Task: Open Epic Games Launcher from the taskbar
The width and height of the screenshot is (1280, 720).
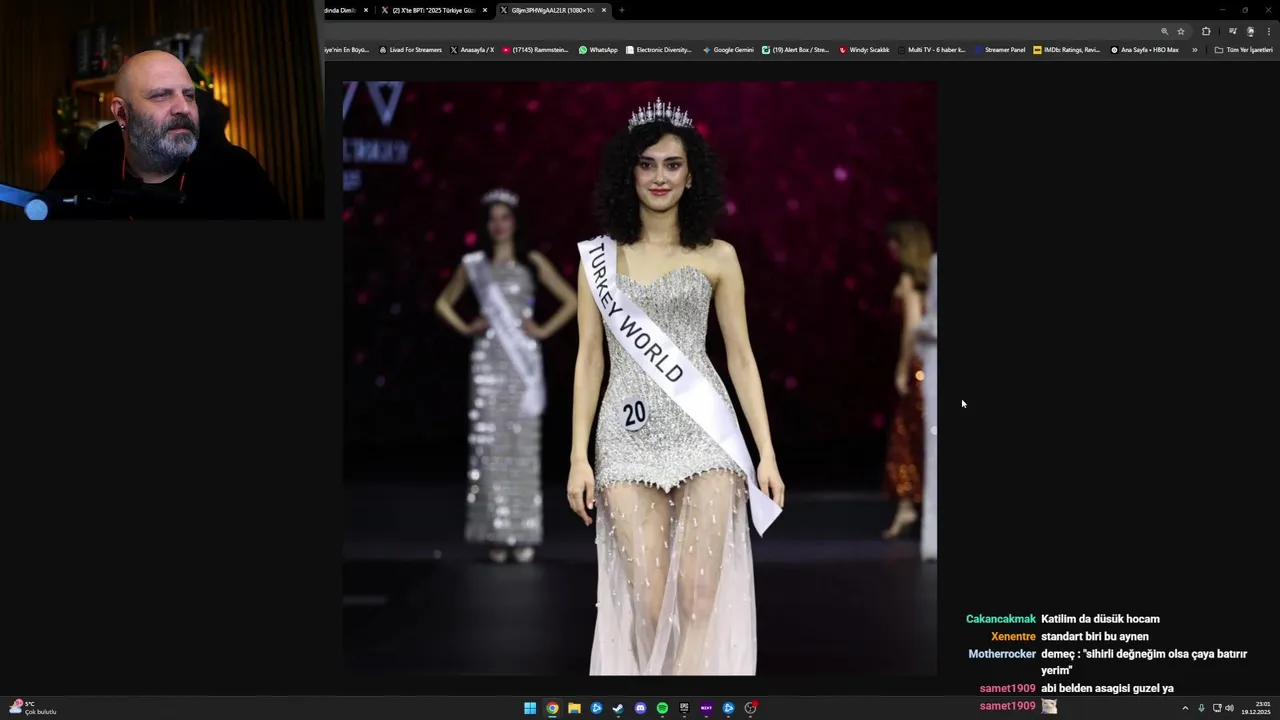Action: tap(684, 708)
